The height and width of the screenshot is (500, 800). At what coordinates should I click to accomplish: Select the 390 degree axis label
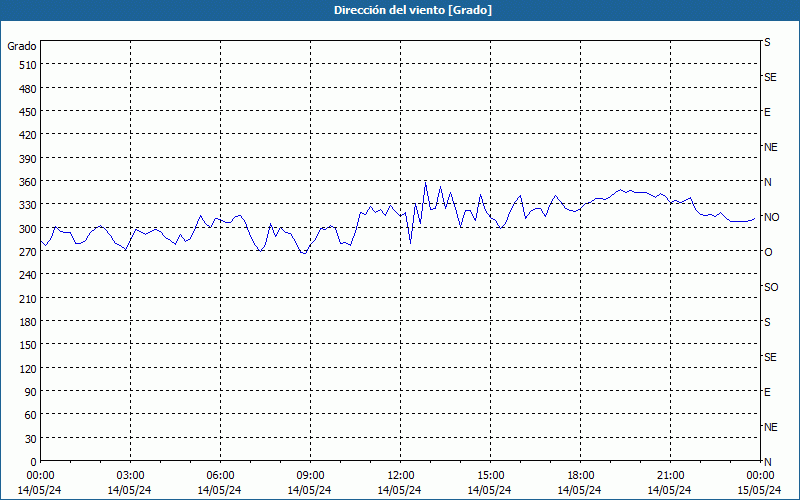tap(28, 159)
